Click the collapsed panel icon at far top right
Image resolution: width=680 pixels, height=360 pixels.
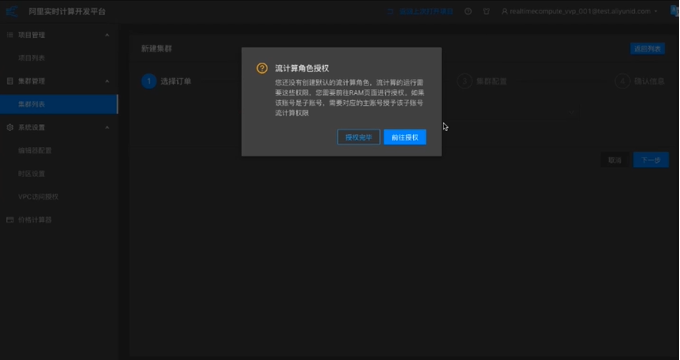coord(675,11)
